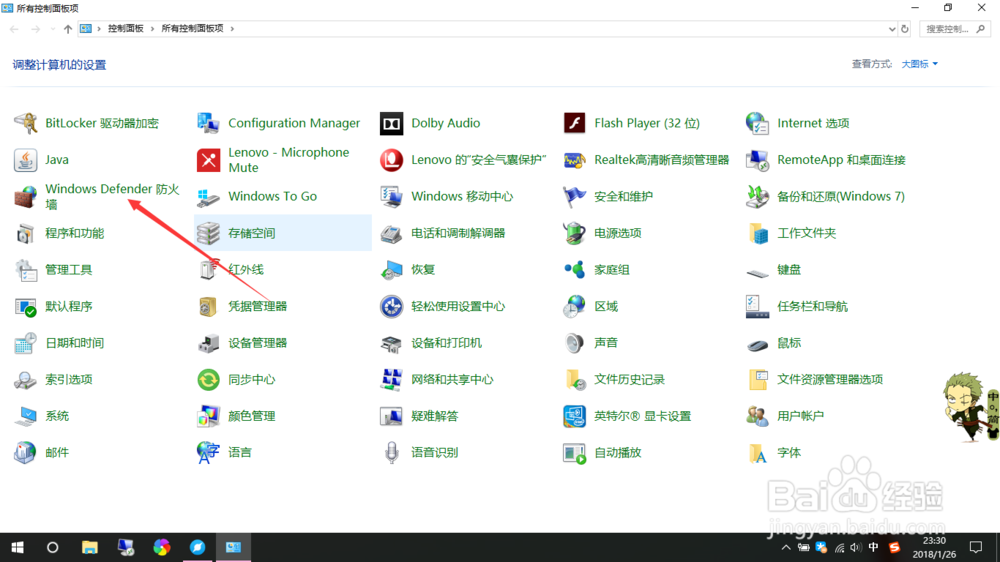Open Windows To Go icon
The image size is (1000, 562).
coord(209,196)
